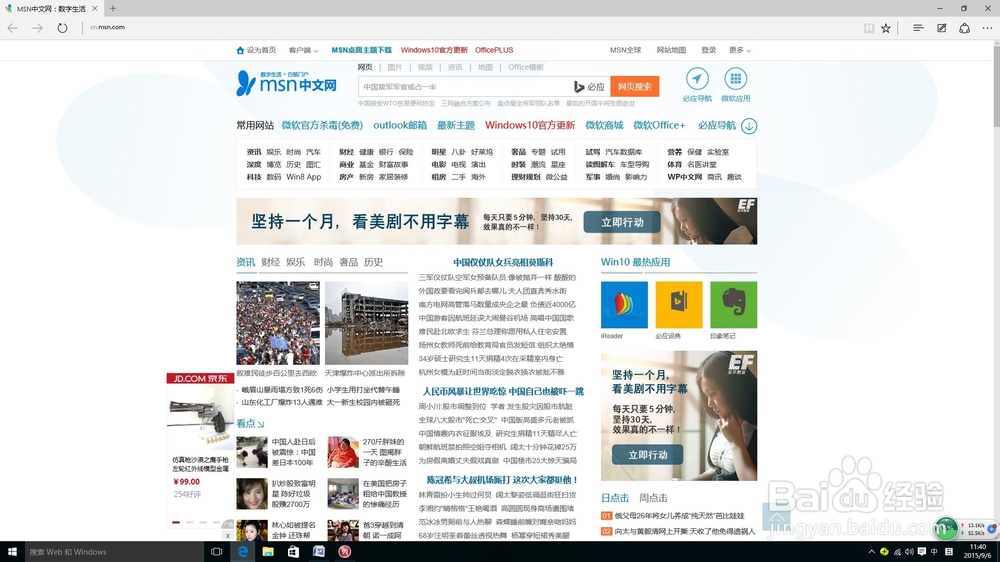Open the Edge share icon

964,28
